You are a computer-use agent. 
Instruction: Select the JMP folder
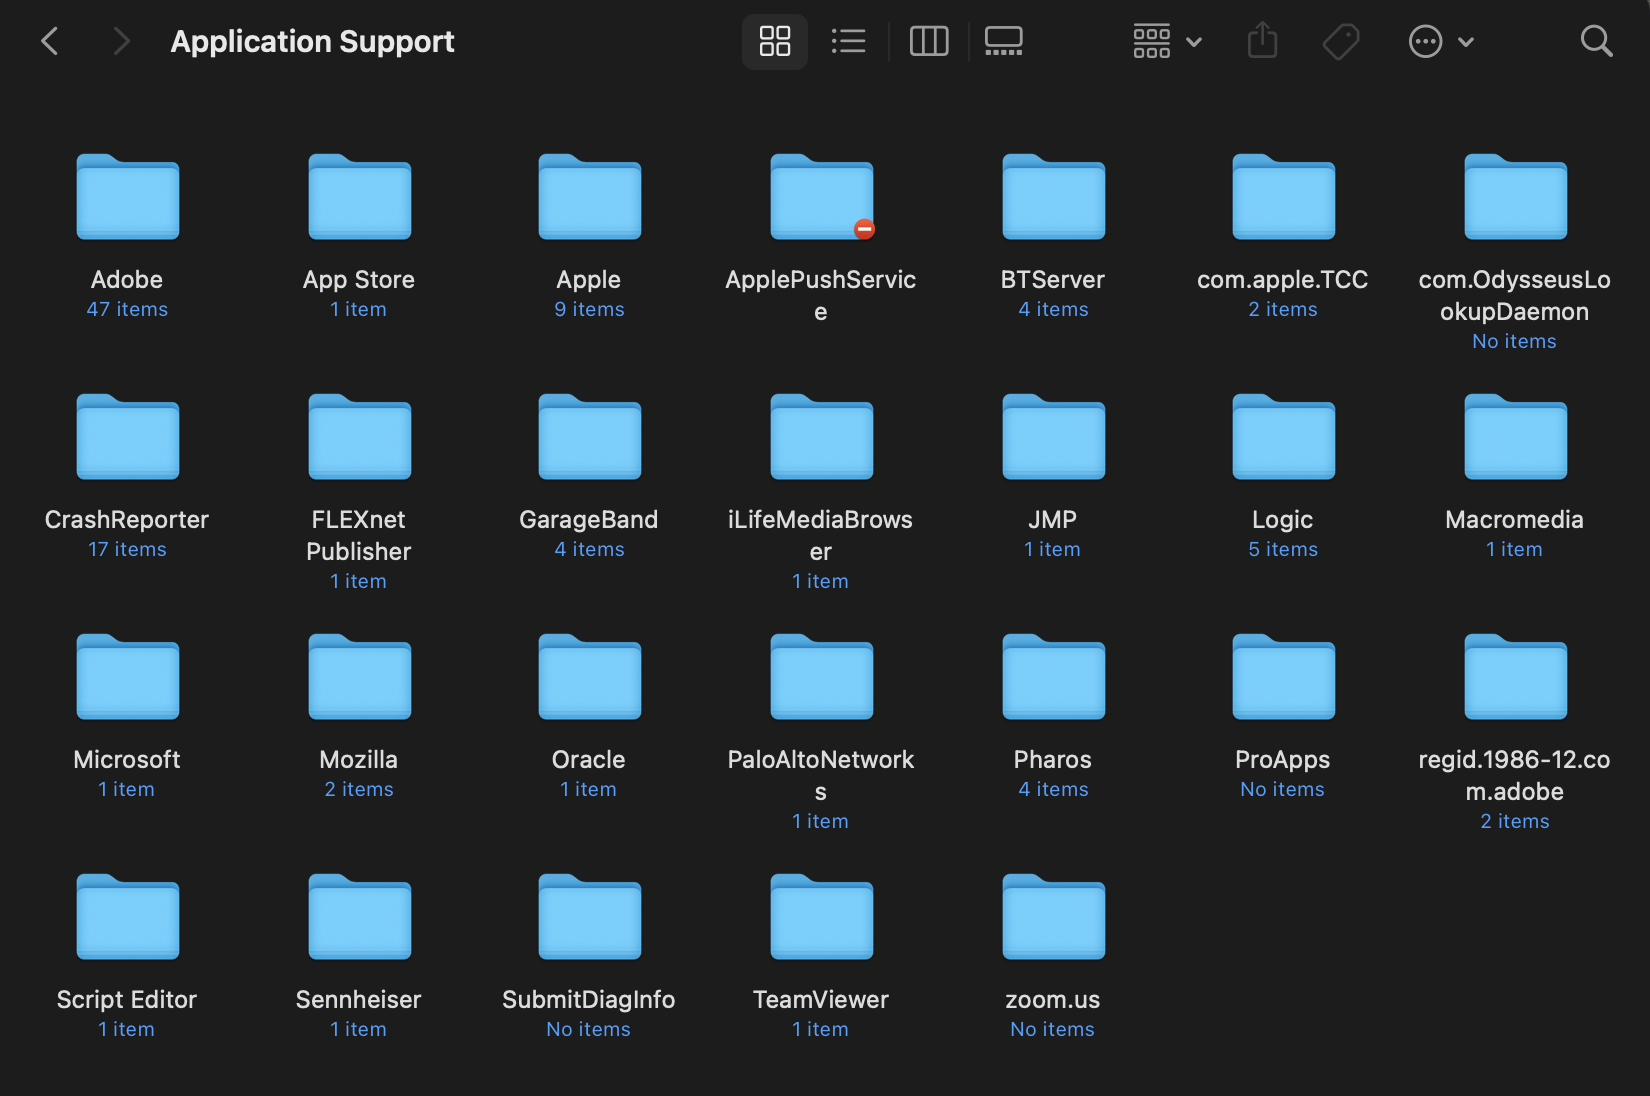(1054, 436)
